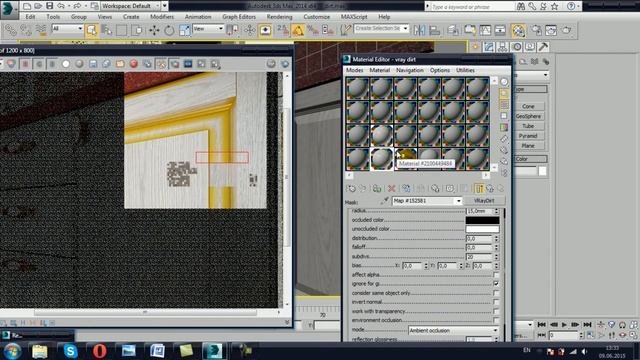This screenshot has width=640, height=360.
Task: Pick material from object with eyedropper
Action: click(384, 201)
